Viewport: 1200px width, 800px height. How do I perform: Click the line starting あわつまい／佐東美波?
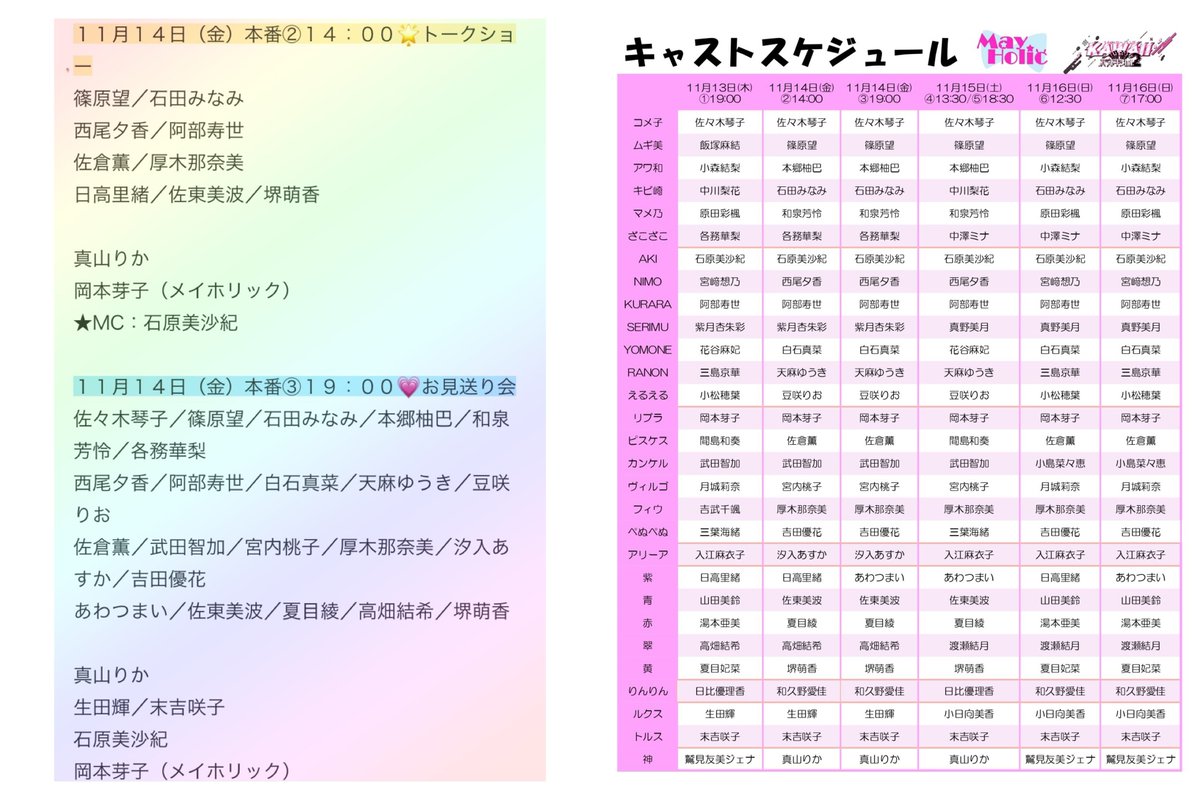(x=291, y=611)
